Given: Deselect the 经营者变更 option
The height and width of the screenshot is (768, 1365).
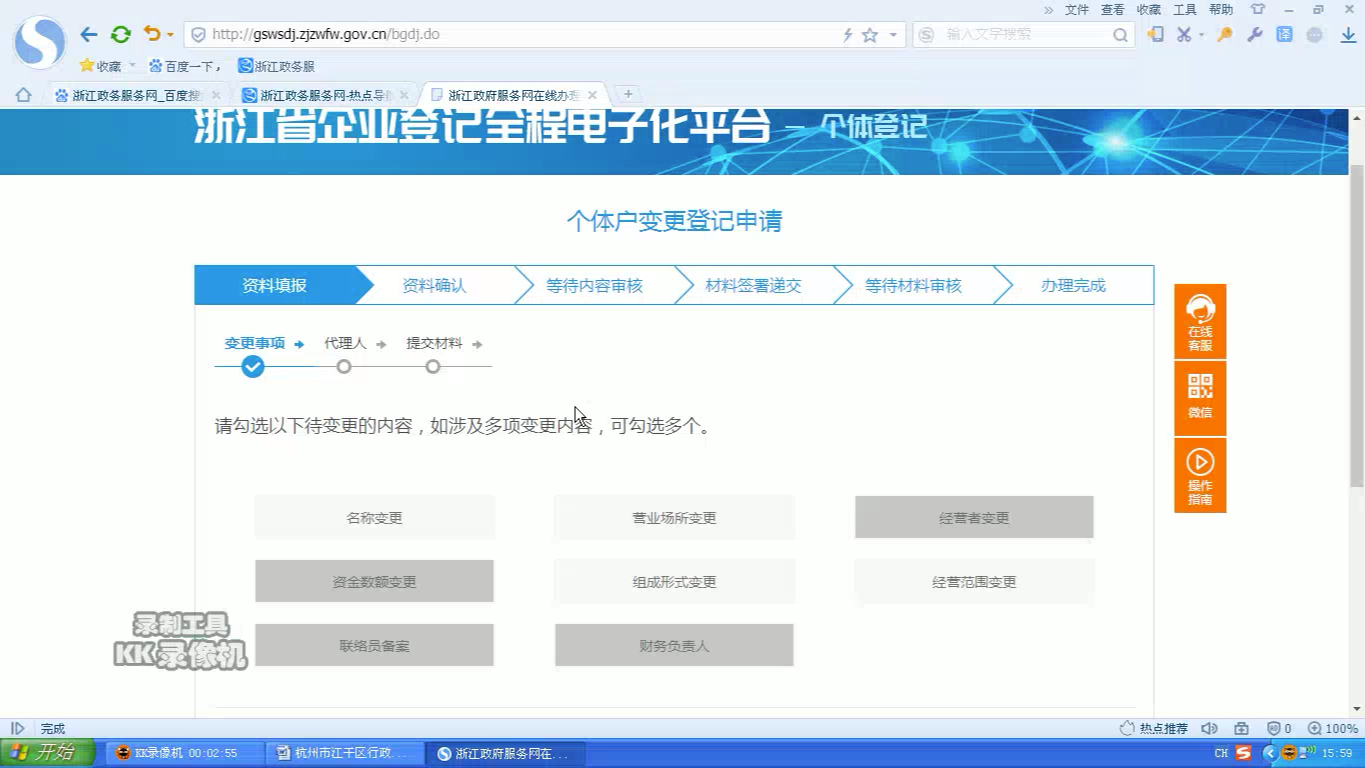Looking at the screenshot, I should (973, 516).
